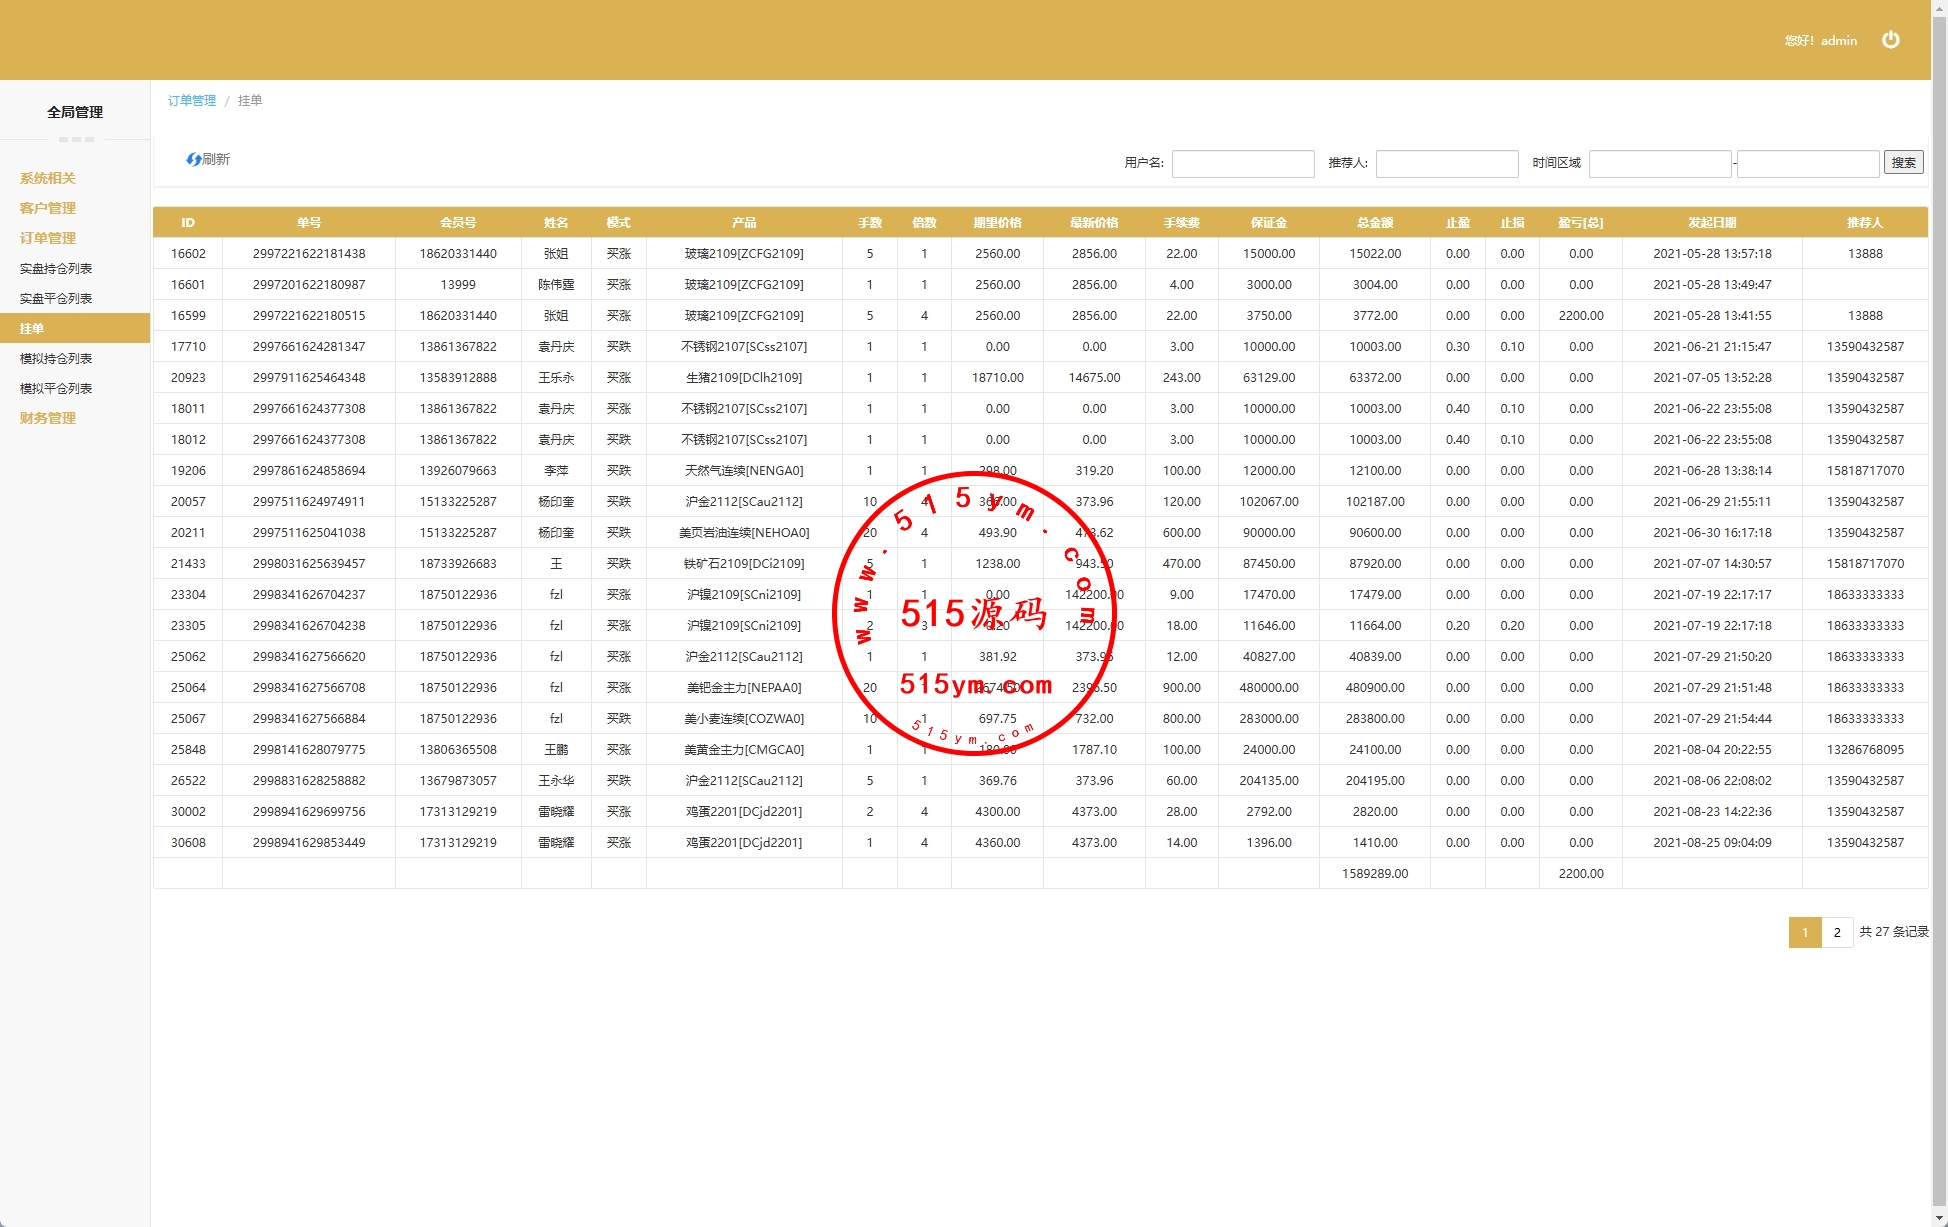Collapse 订单管理 sidebar section
The height and width of the screenshot is (1227, 1948).
click(48, 238)
